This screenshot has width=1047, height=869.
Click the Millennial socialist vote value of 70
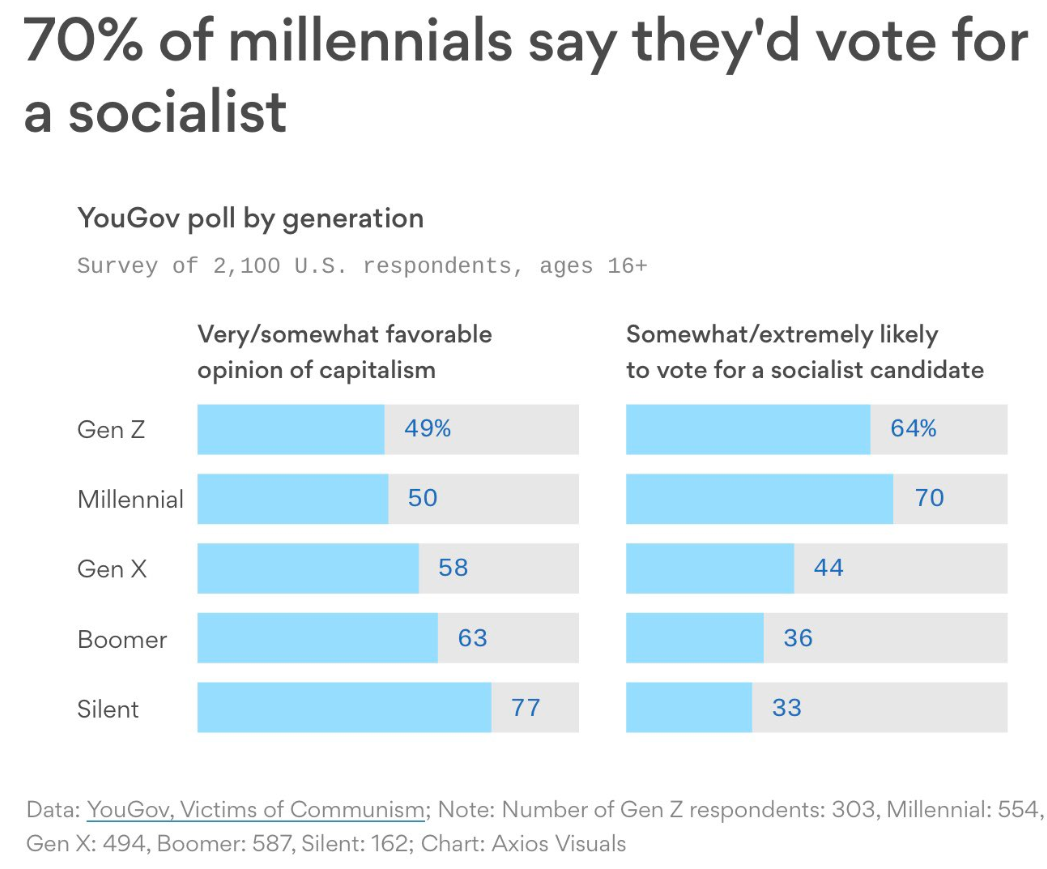pyautogui.click(x=929, y=498)
